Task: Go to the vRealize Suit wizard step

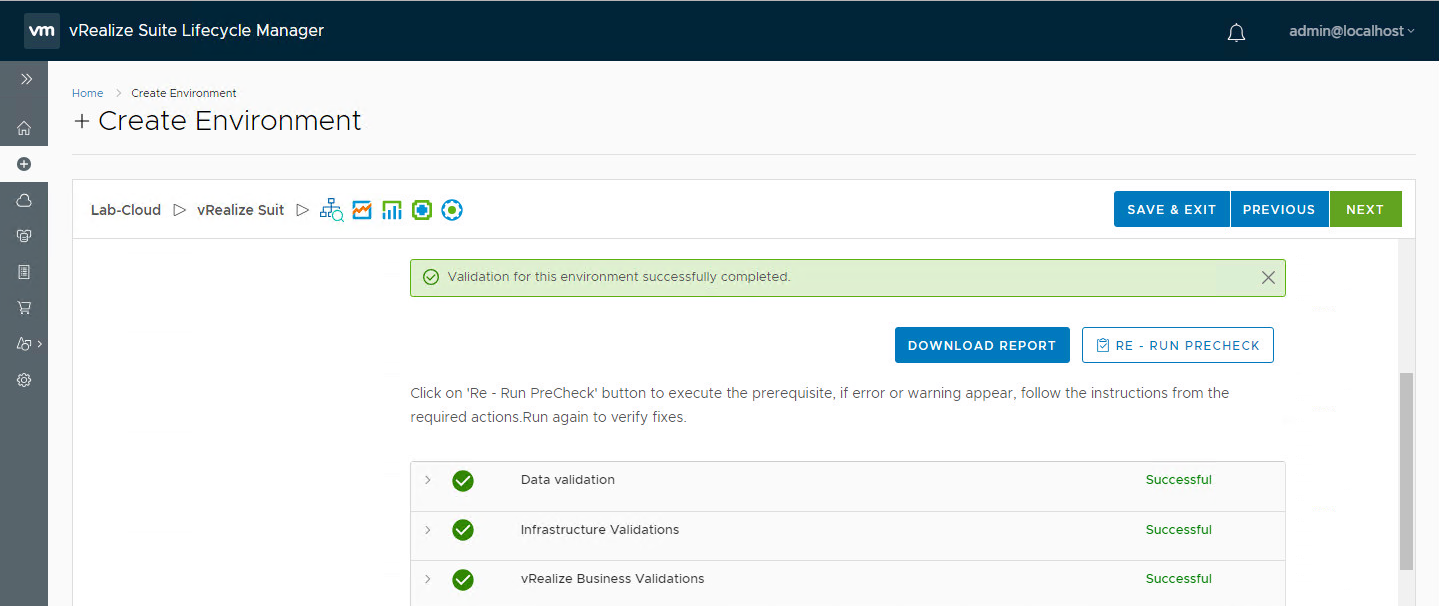Action: click(240, 210)
